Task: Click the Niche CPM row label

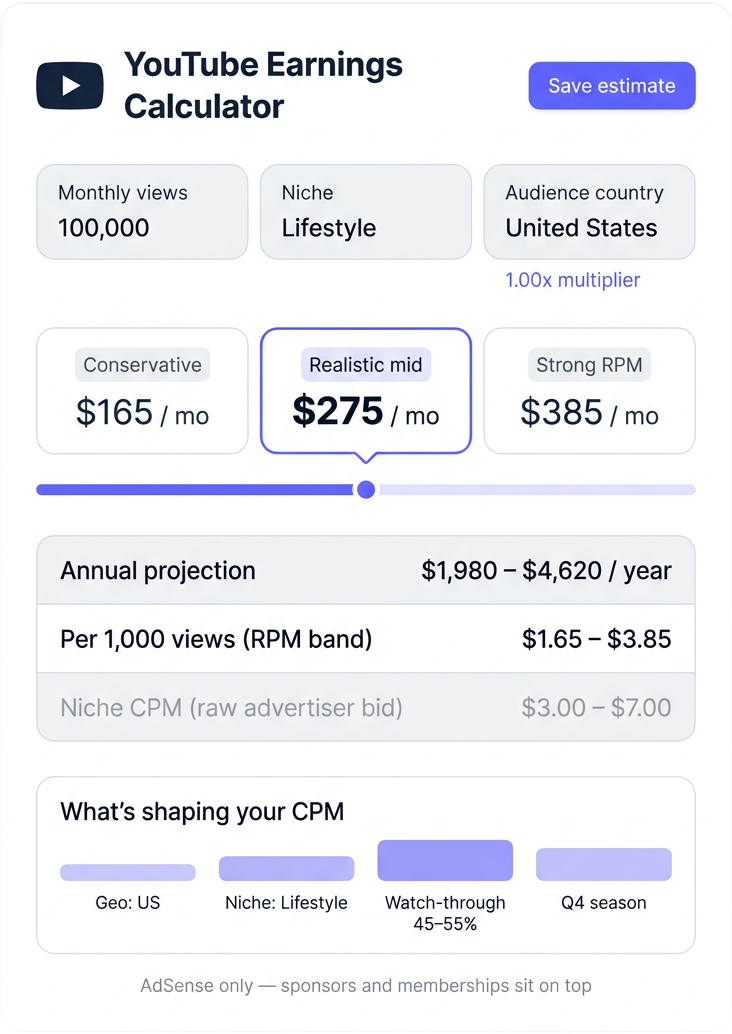Action: click(x=231, y=708)
